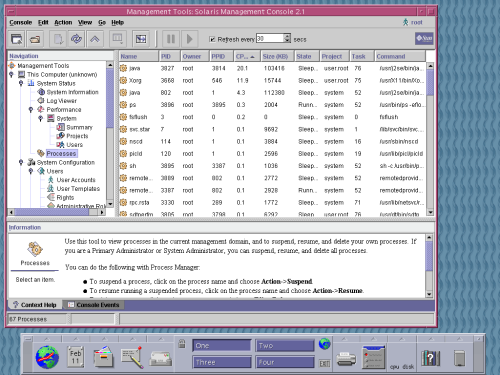
Task: Click the refresh arrows toolbar icon
Action: pyautogui.click(x=76, y=39)
